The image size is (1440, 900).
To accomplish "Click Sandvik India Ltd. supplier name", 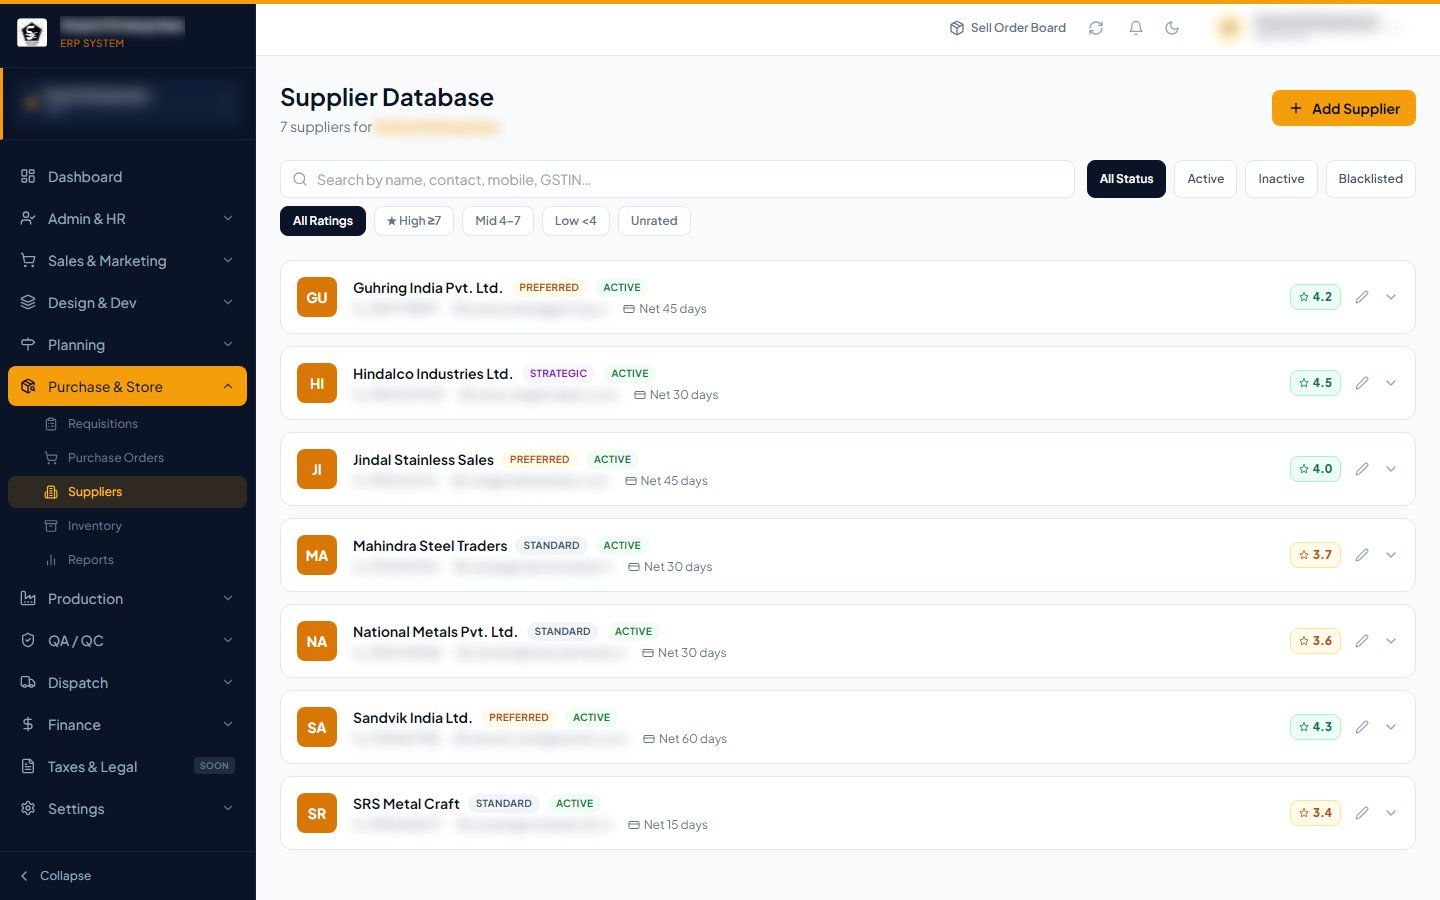I will (x=412, y=718).
